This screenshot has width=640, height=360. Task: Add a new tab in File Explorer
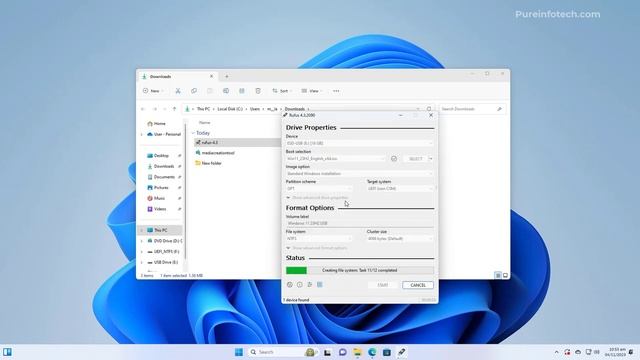point(227,76)
